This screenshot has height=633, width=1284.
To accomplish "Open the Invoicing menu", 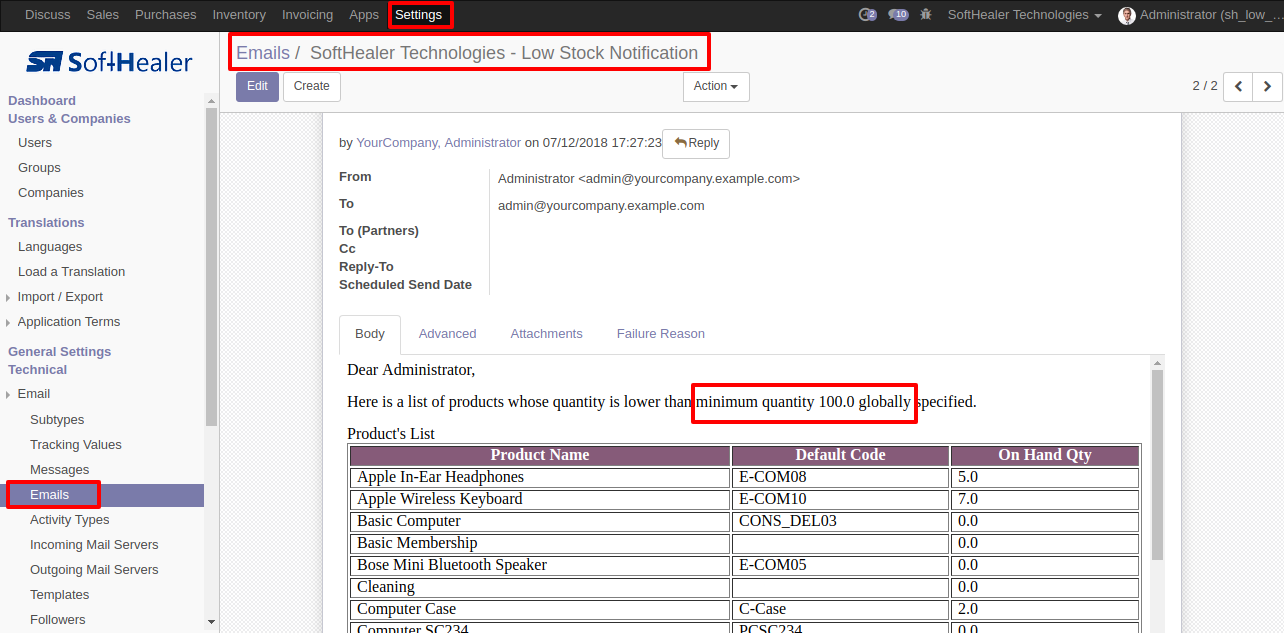I will point(307,15).
